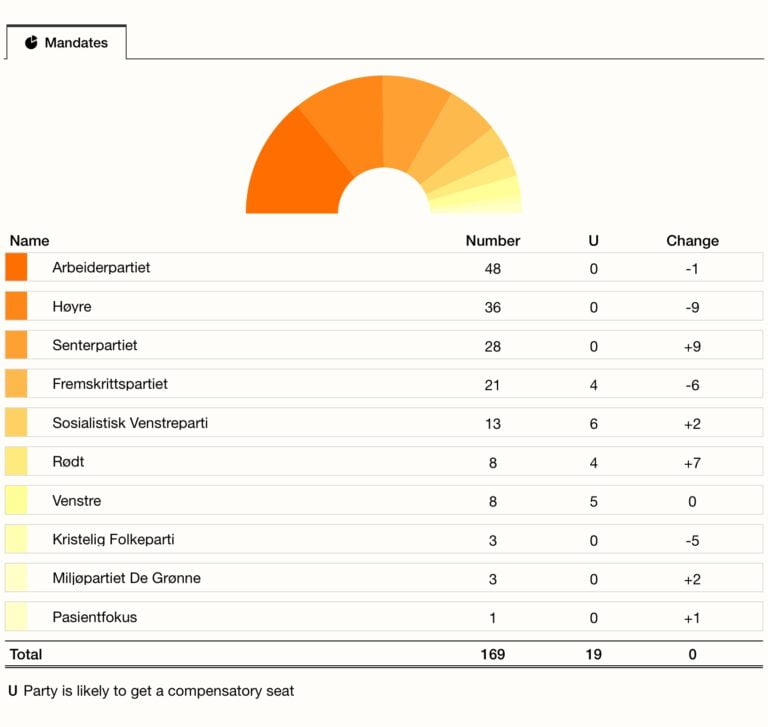Click the Number column header
This screenshot has height=727, width=768.
coord(493,241)
